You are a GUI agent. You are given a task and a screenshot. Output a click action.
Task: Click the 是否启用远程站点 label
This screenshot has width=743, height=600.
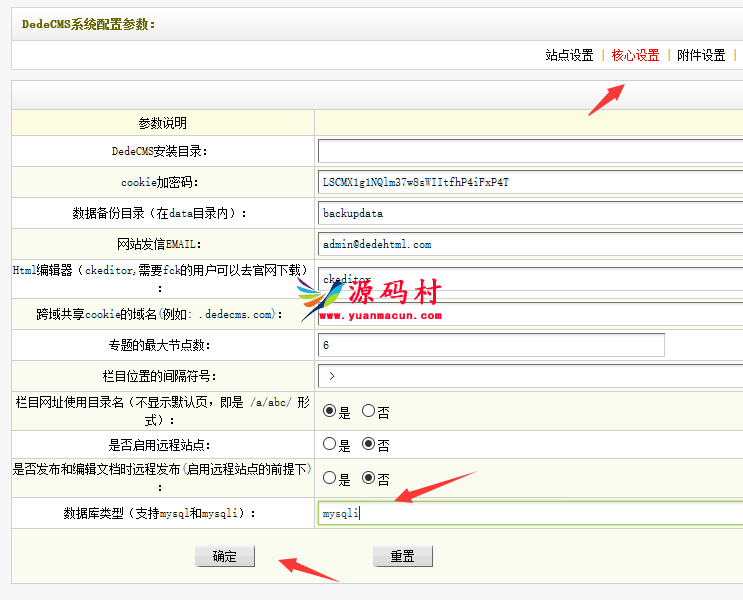(160, 445)
